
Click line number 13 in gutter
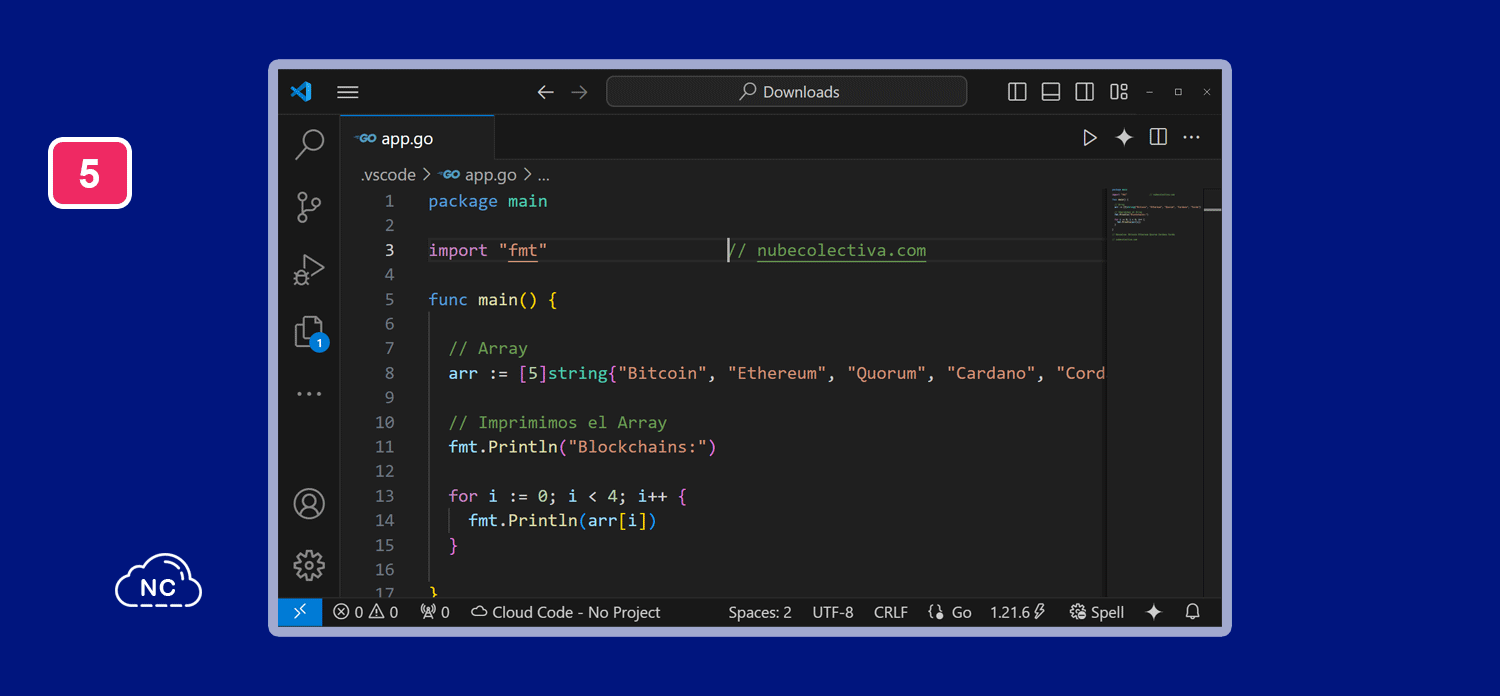385,496
